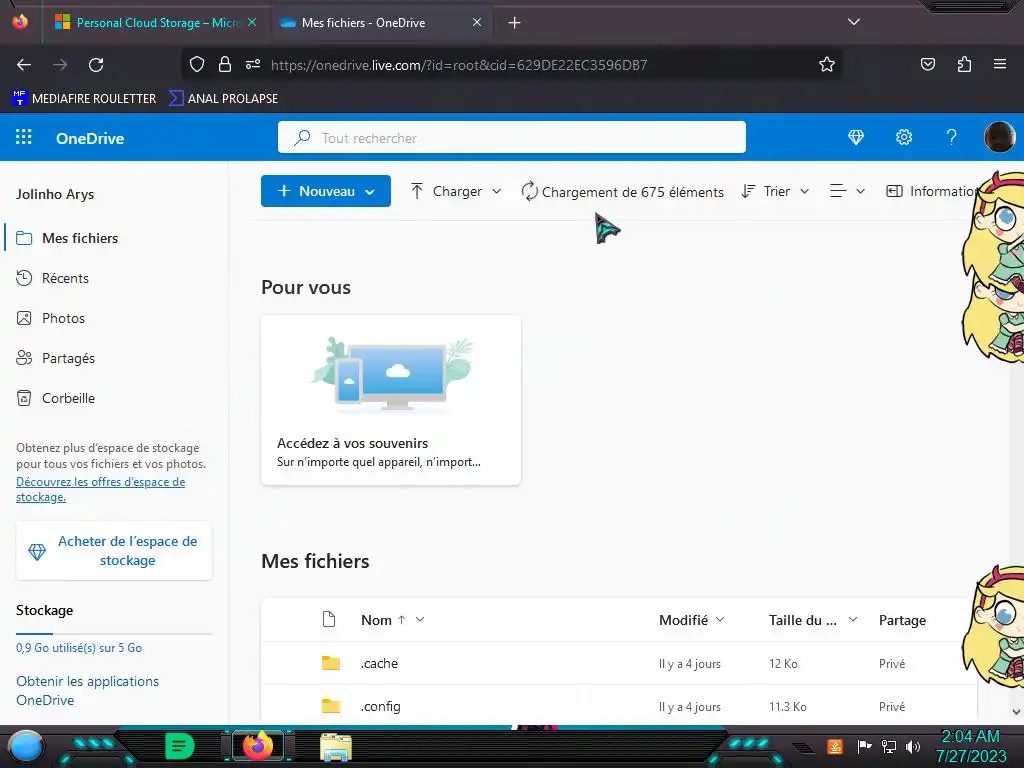Click the taskbar clock 2:04 AM
The image size is (1024, 768).
(x=970, y=737)
